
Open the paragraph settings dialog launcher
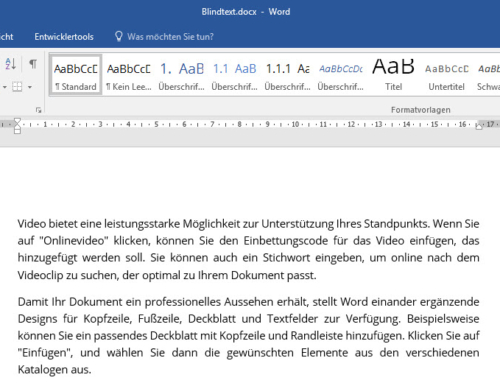[39, 110]
